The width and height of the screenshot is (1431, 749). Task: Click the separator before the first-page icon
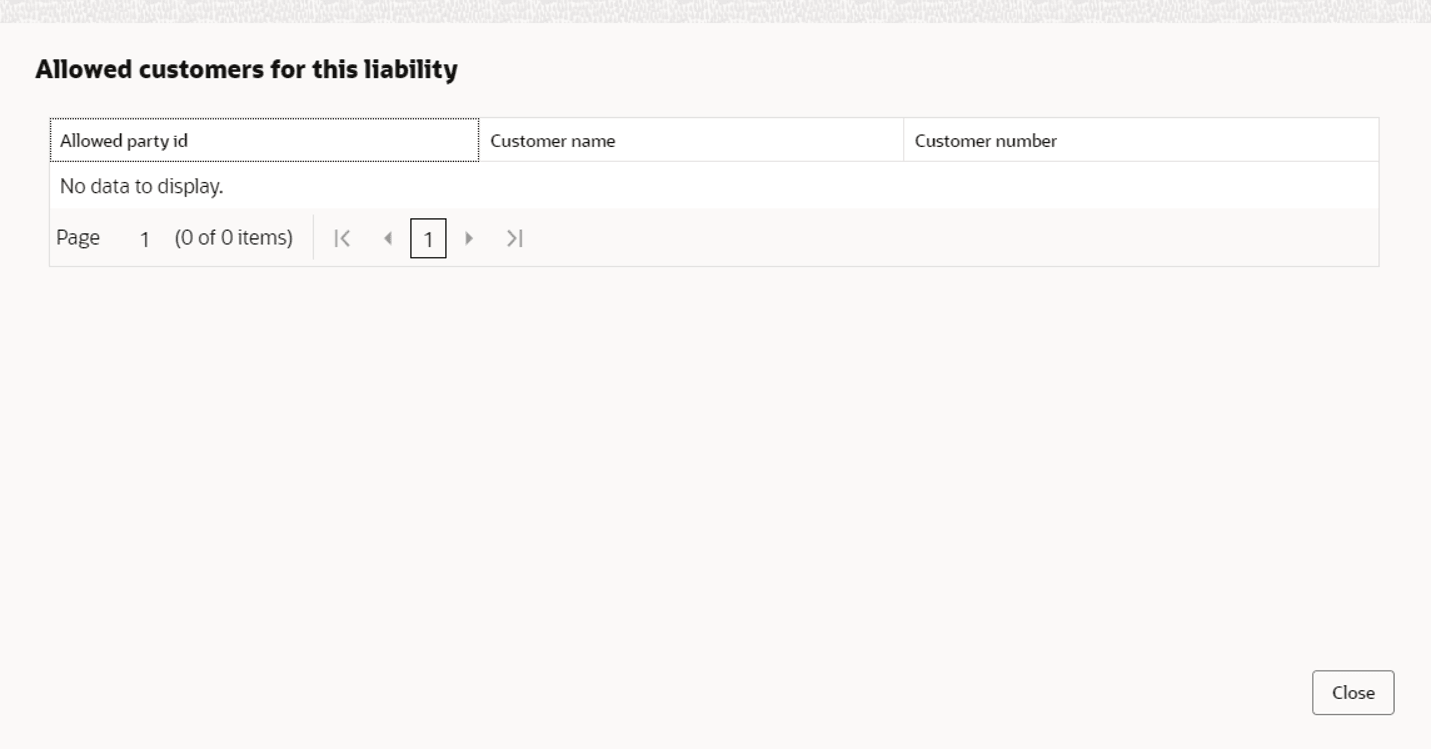tap(313, 237)
